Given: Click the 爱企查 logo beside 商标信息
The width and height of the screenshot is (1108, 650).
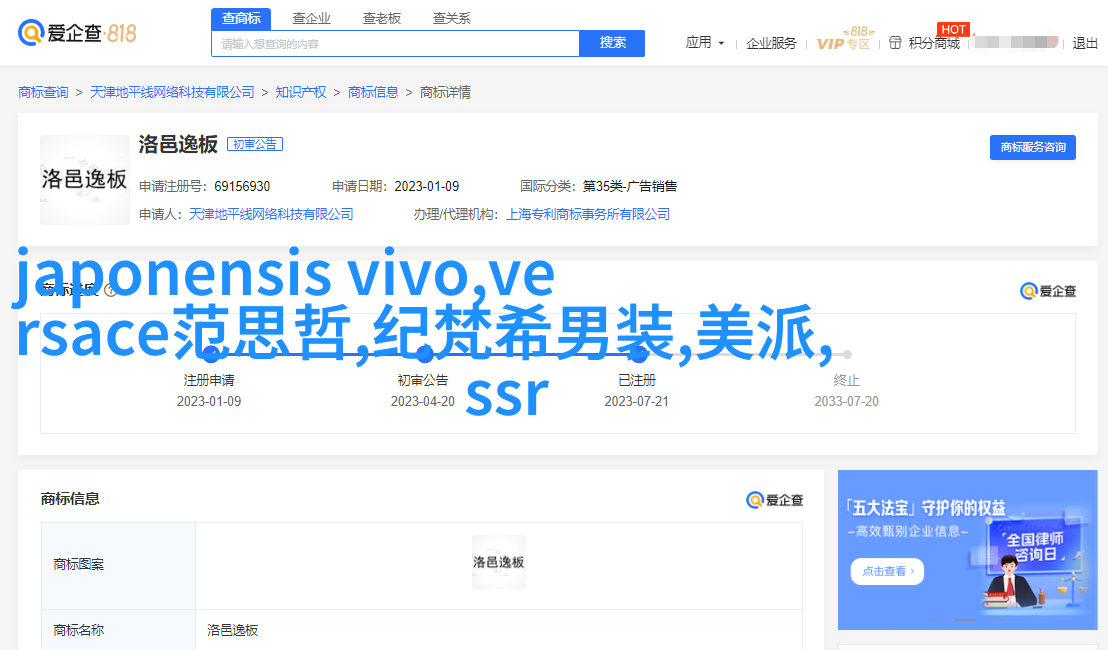Looking at the screenshot, I should tap(774, 500).
